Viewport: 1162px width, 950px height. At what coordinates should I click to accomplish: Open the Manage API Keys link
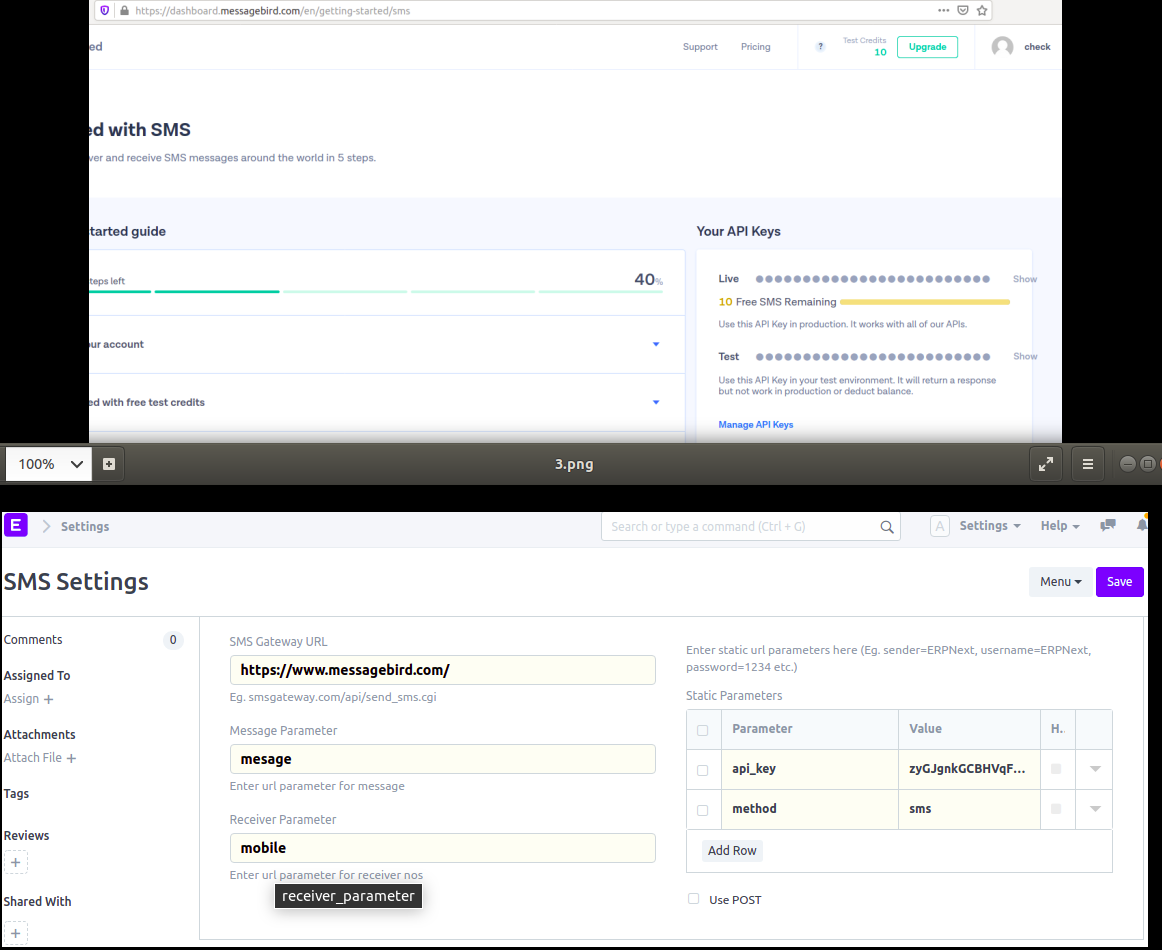[756, 425]
